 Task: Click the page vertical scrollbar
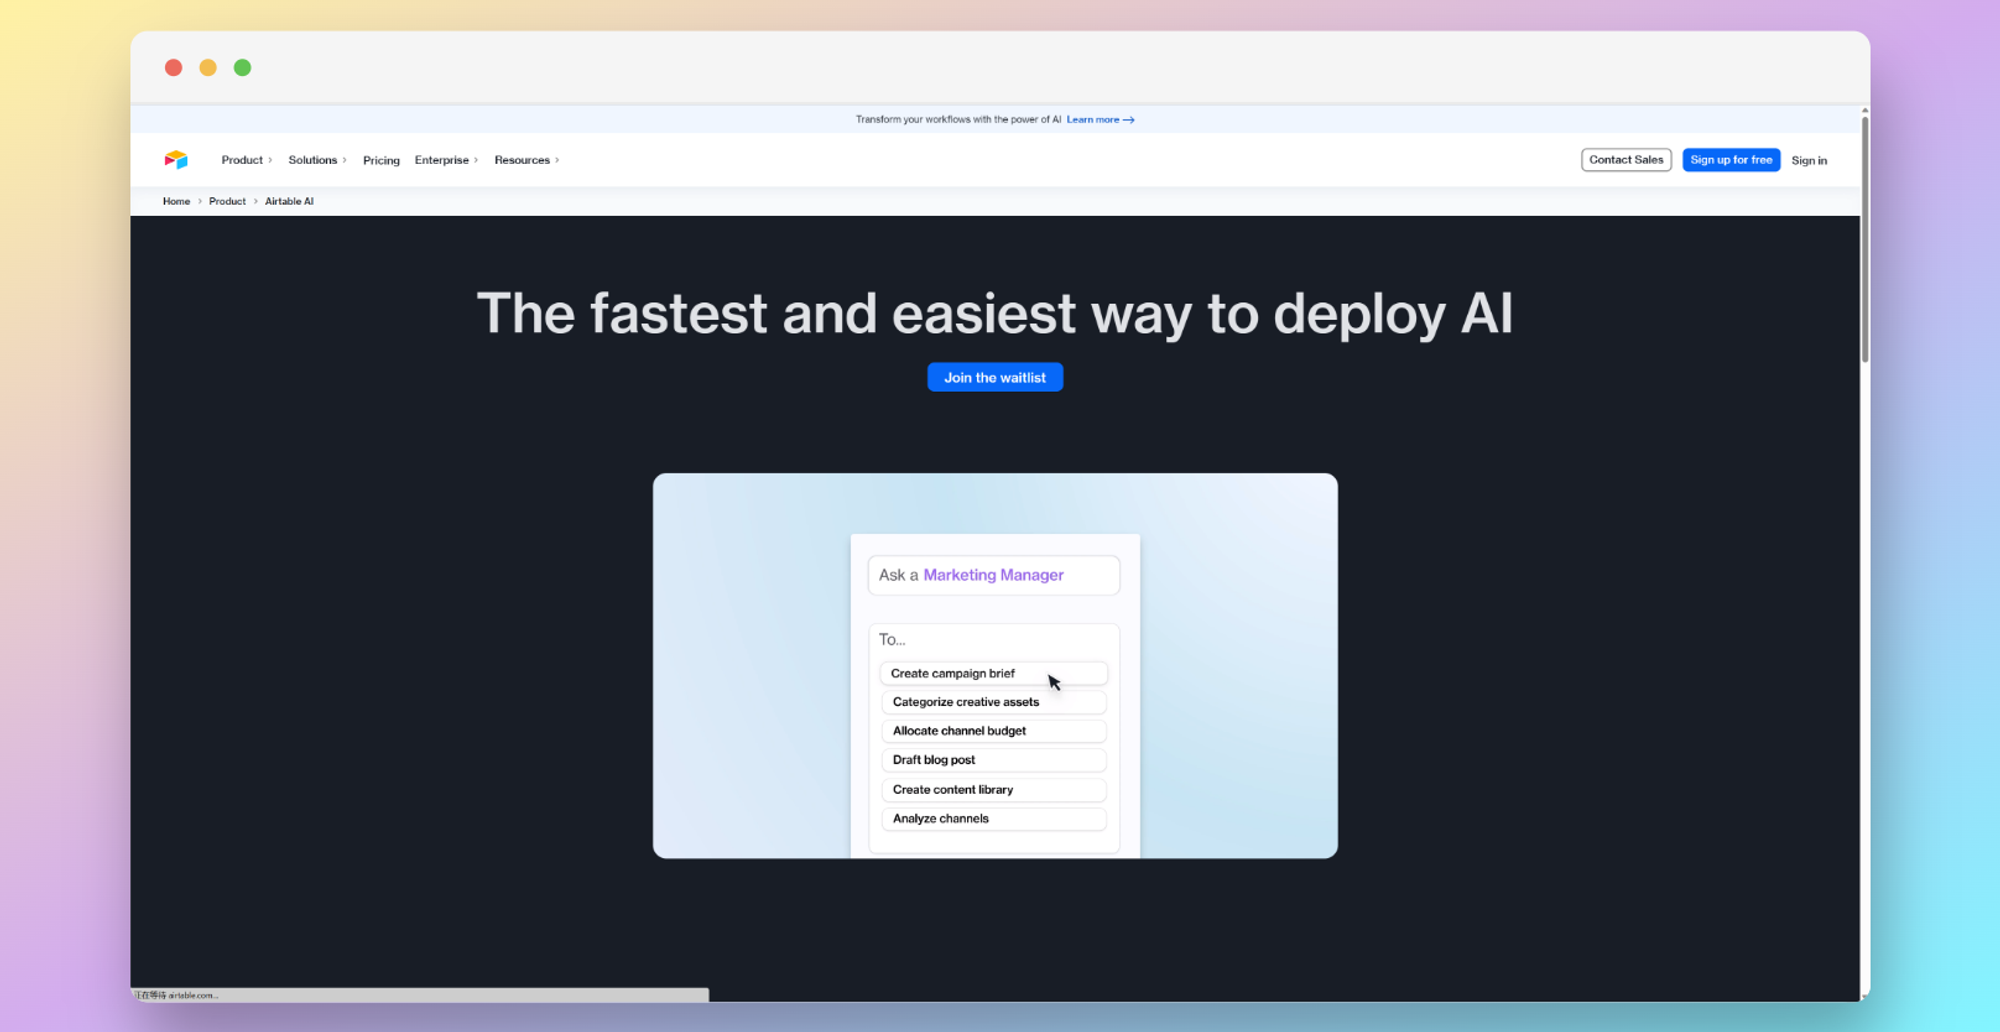(x=1864, y=240)
